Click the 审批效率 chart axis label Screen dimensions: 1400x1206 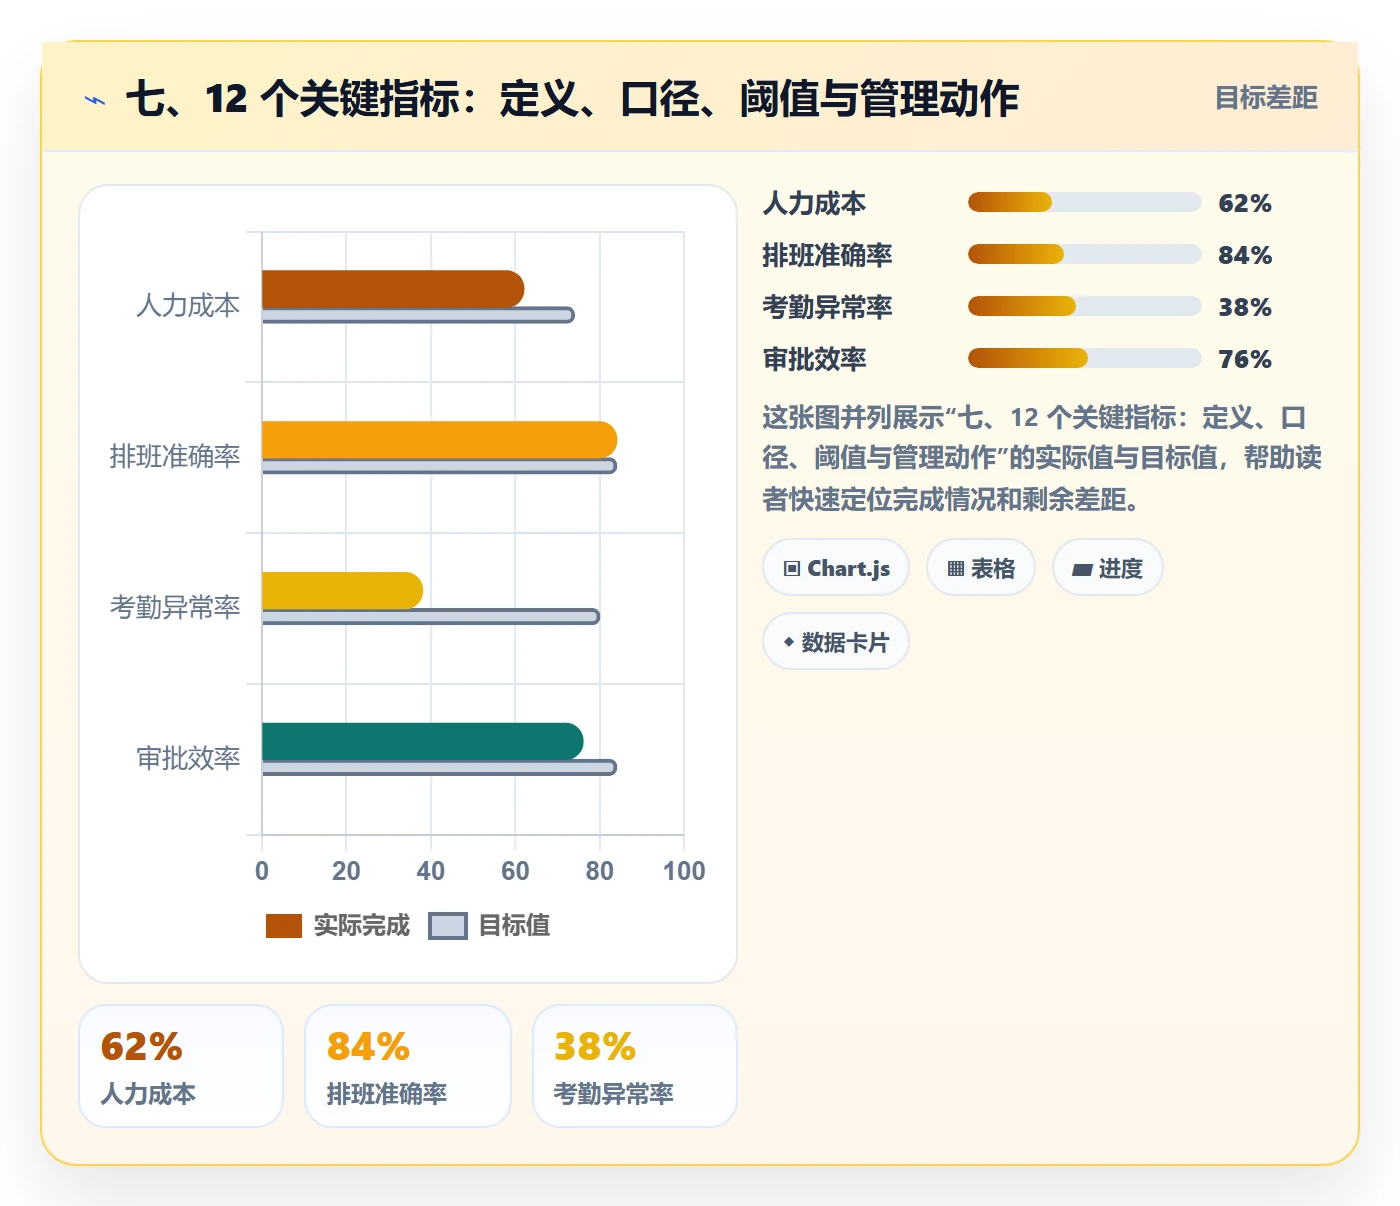click(x=188, y=758)
